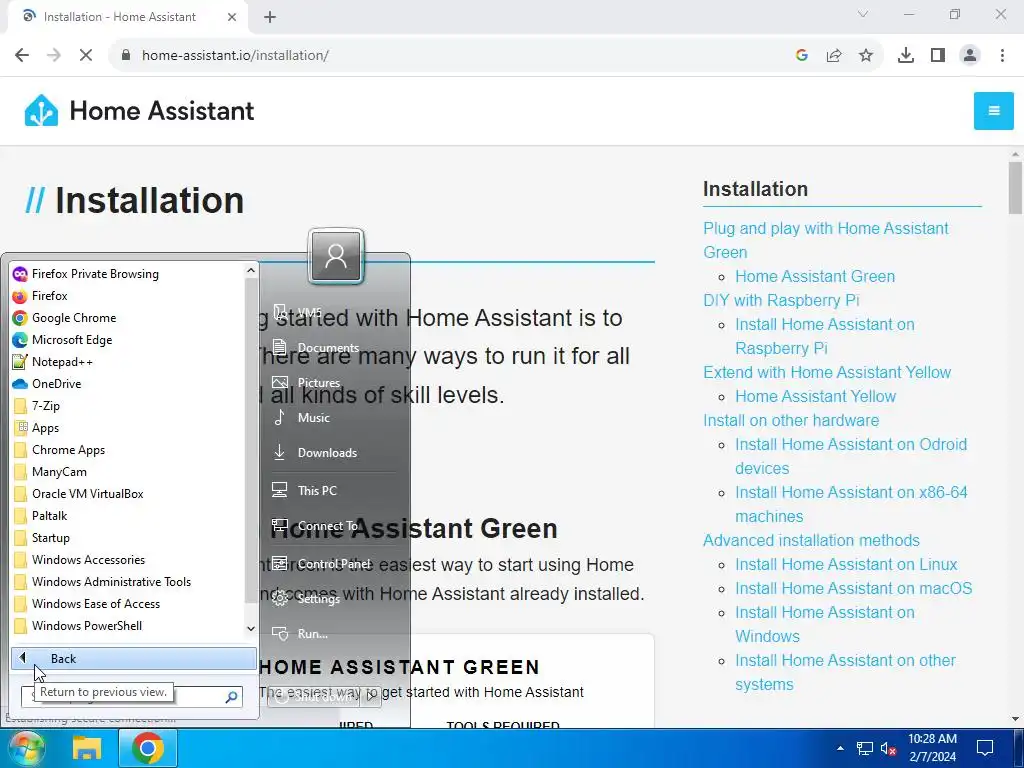Open Install Home Assistant on Odroid devices link
The height and width of the screenshot is (768, 1024).
click(851, 456)
